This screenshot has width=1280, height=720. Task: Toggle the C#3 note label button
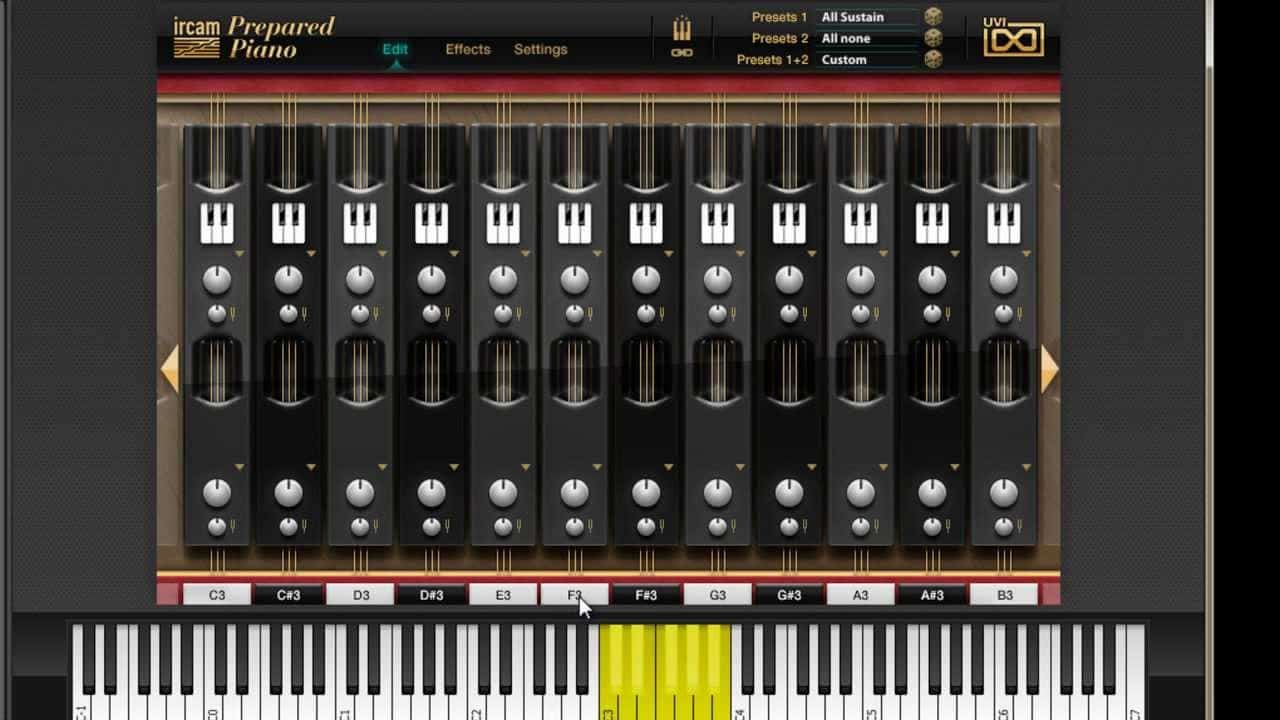click(289, 595)
